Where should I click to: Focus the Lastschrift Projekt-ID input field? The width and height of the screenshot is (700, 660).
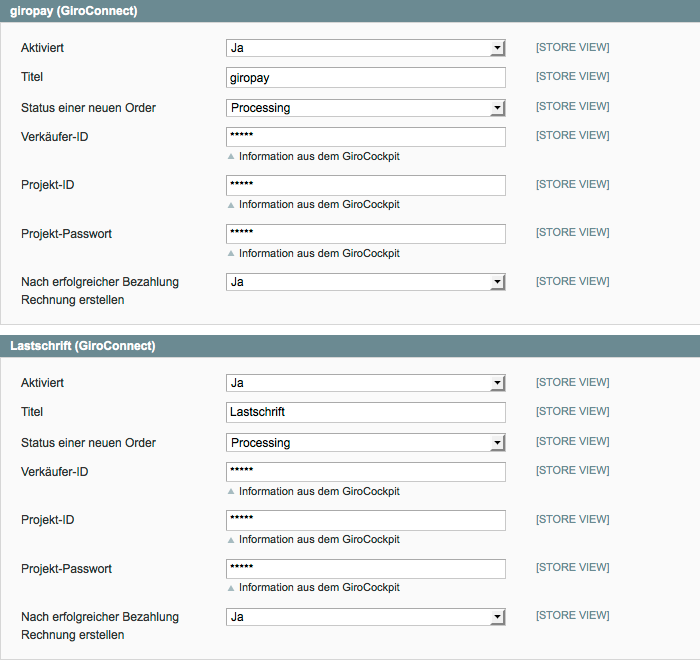[x=366, y=520]
